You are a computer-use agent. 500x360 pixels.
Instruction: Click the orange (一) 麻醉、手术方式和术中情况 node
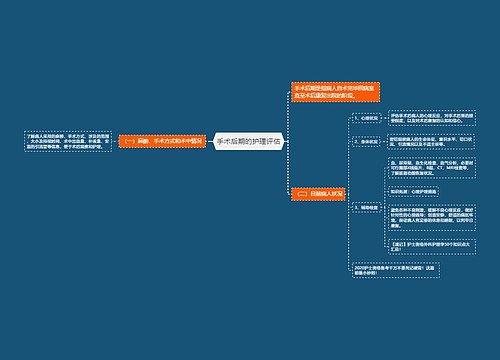[163, 141]
